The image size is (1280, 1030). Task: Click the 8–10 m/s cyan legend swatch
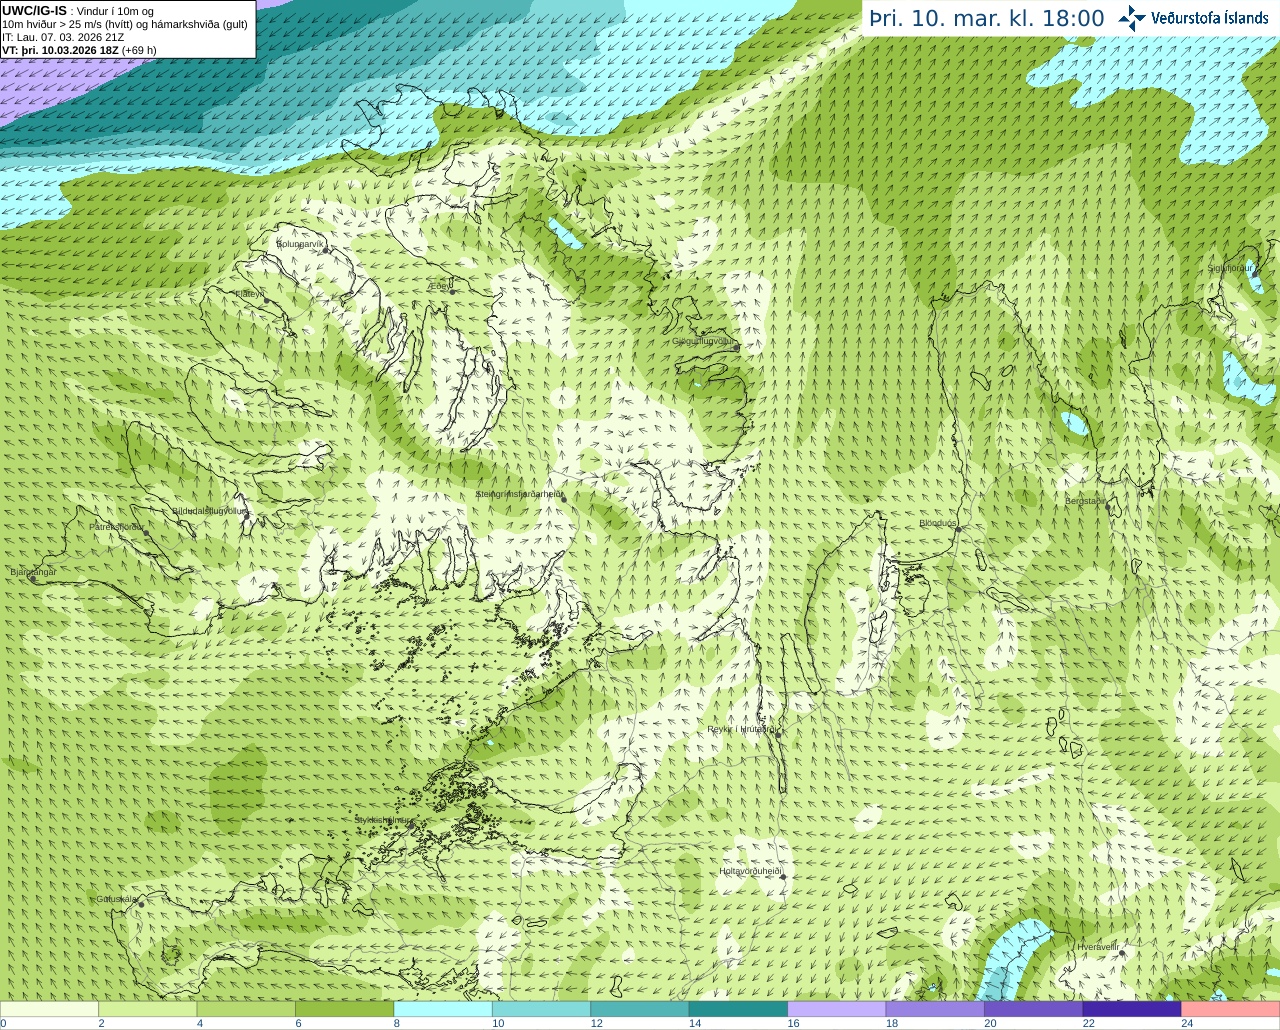pyautogui.click(x=443, y=1009)
